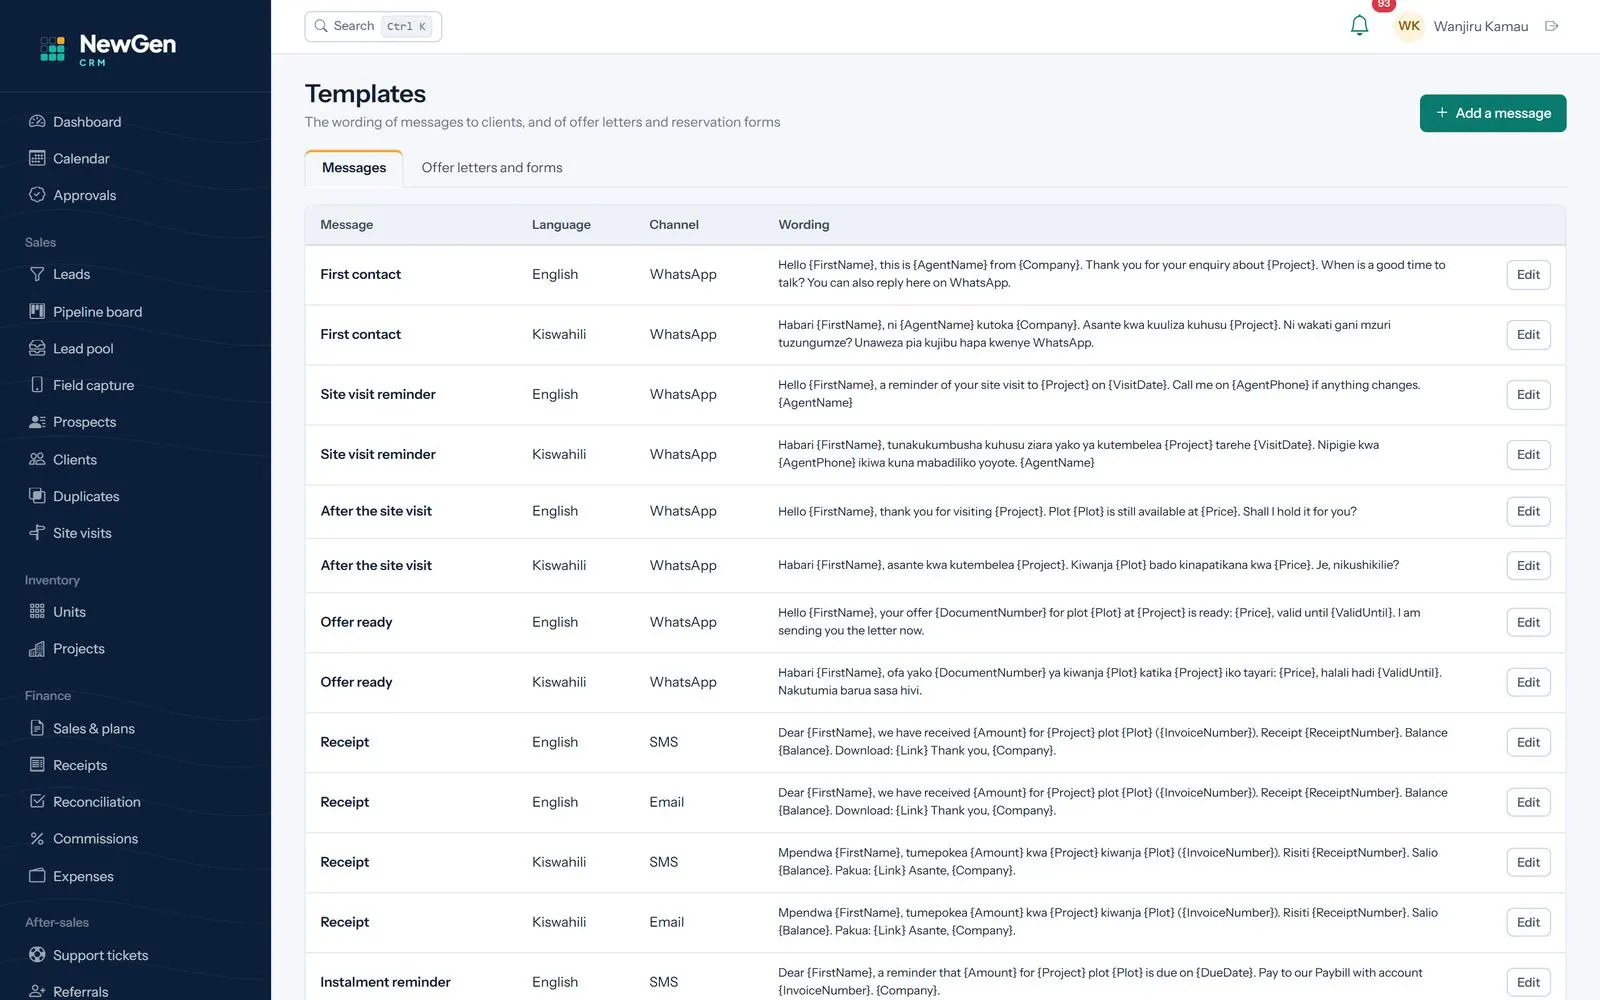Click the Language column header
This screenshot has width=1600, height=1000.
pos(561,225)
